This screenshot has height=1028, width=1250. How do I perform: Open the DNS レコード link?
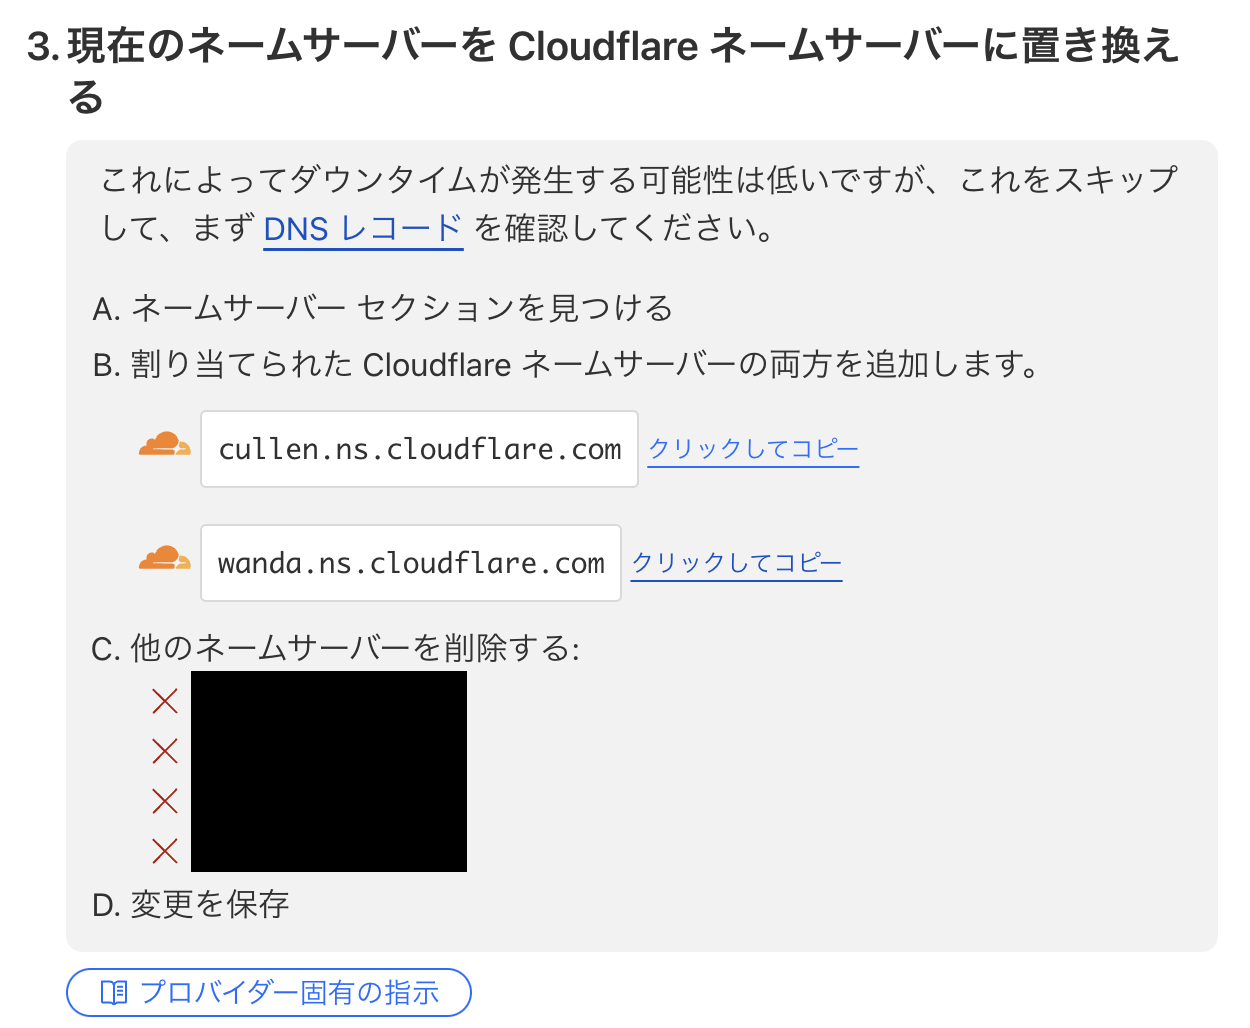[x=362, y=228]
